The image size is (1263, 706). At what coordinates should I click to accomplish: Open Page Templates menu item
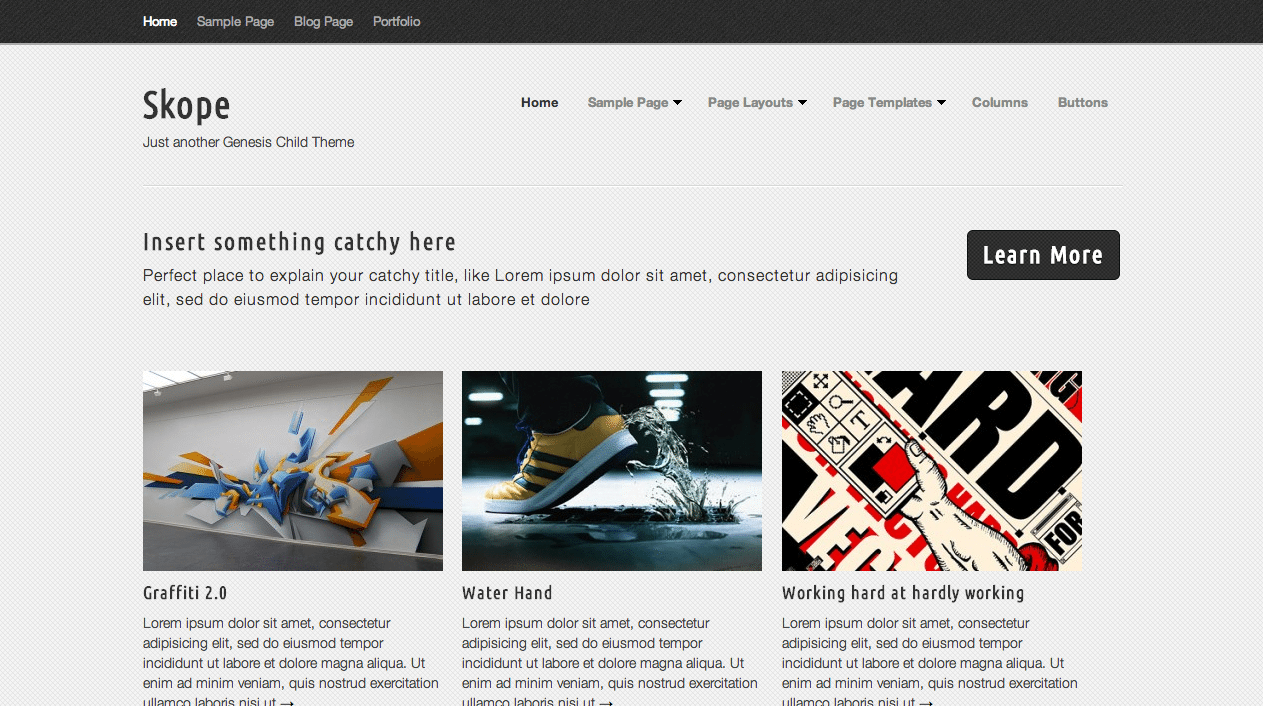[882, 102]
